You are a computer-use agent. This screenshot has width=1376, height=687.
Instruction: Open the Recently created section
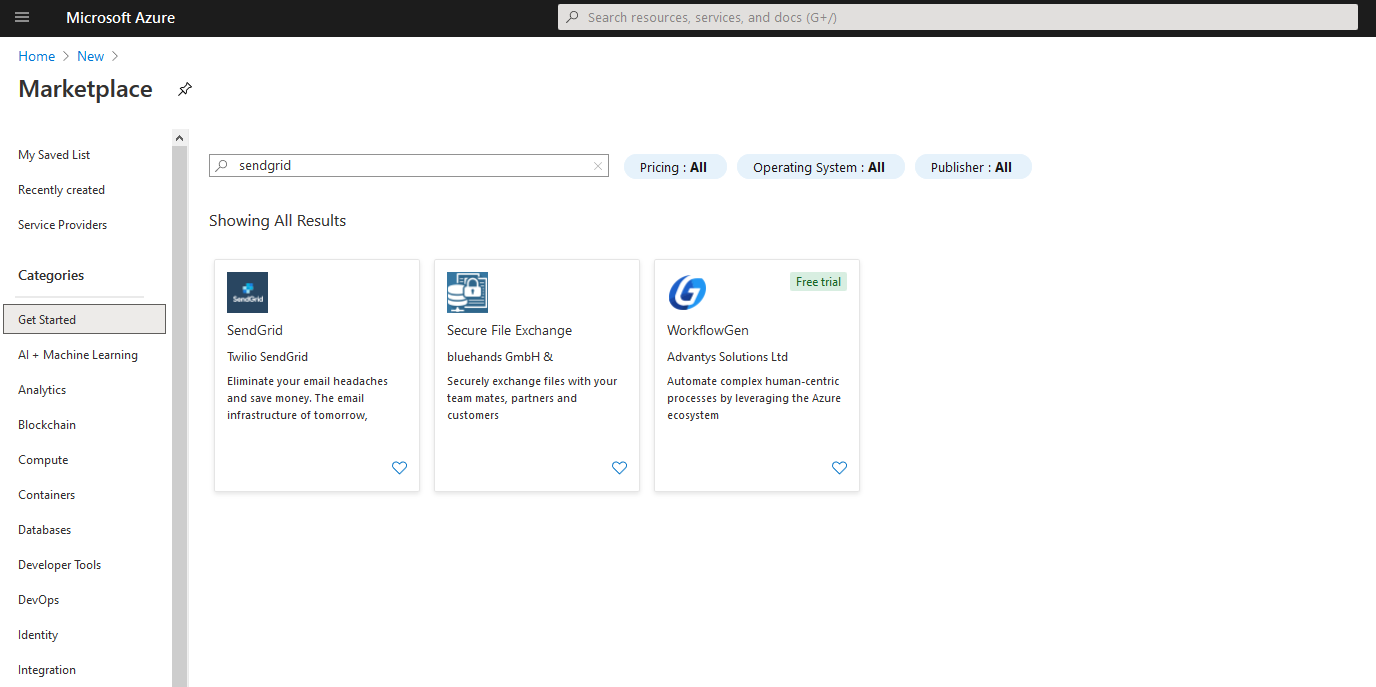pyautogui.click(x=61, y=189)
